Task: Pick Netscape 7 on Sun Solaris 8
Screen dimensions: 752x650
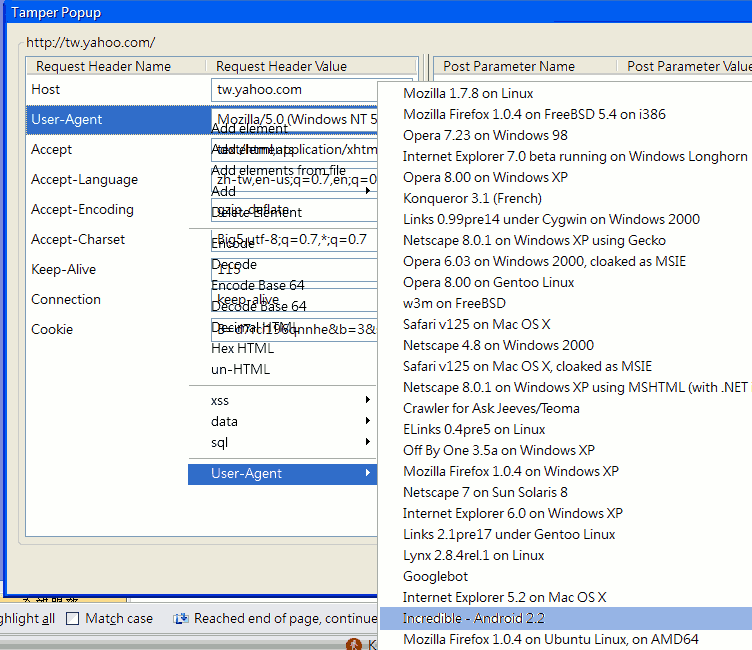Action: pyautogui.click(x=485, y=493)
